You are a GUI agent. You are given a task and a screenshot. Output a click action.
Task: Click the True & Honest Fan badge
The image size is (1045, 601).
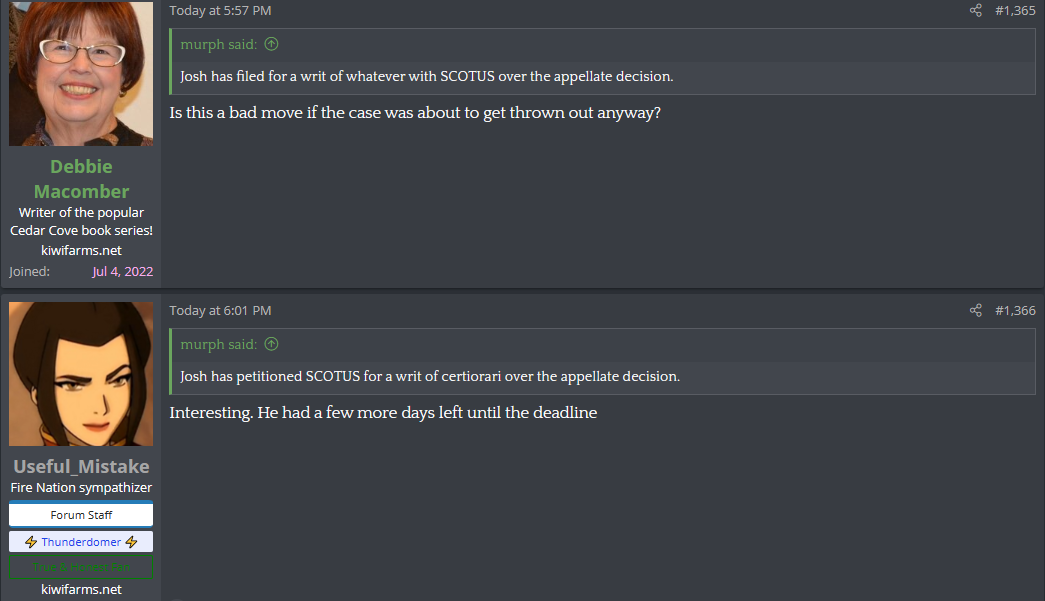pos(81,568)
